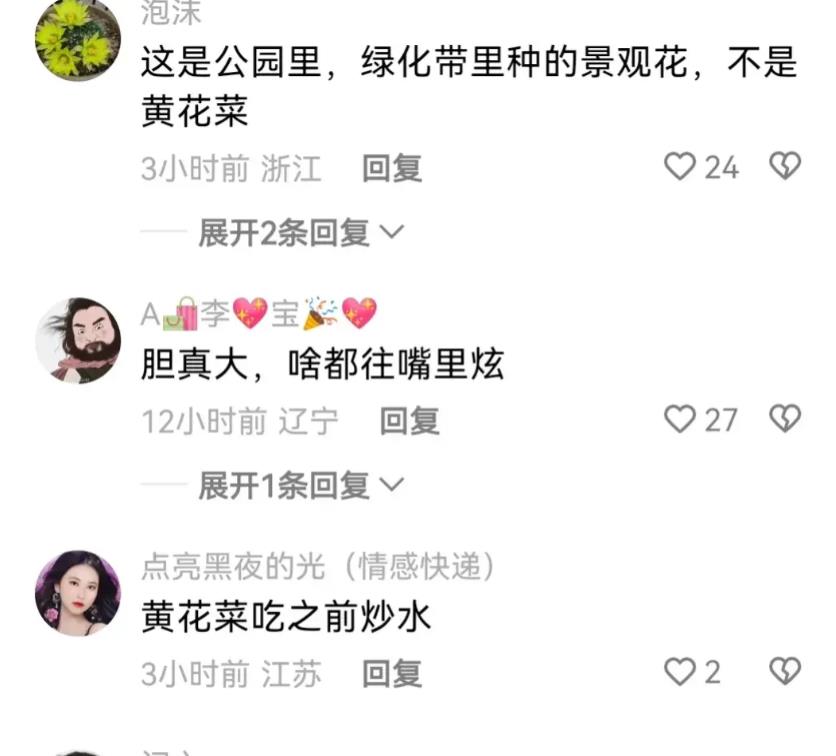Like the comment about park landscape flowers
Screen dimensions: 836x756
(680, 166)
